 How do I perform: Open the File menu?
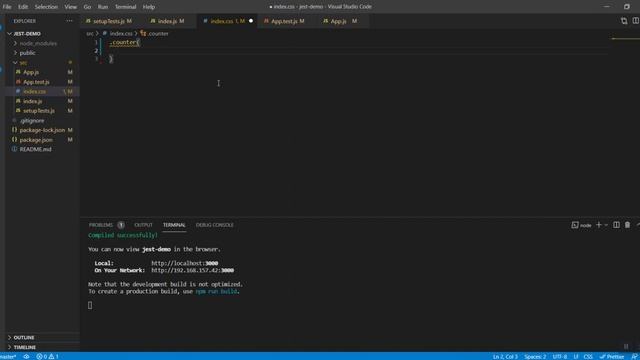click(x=7, y=7)
